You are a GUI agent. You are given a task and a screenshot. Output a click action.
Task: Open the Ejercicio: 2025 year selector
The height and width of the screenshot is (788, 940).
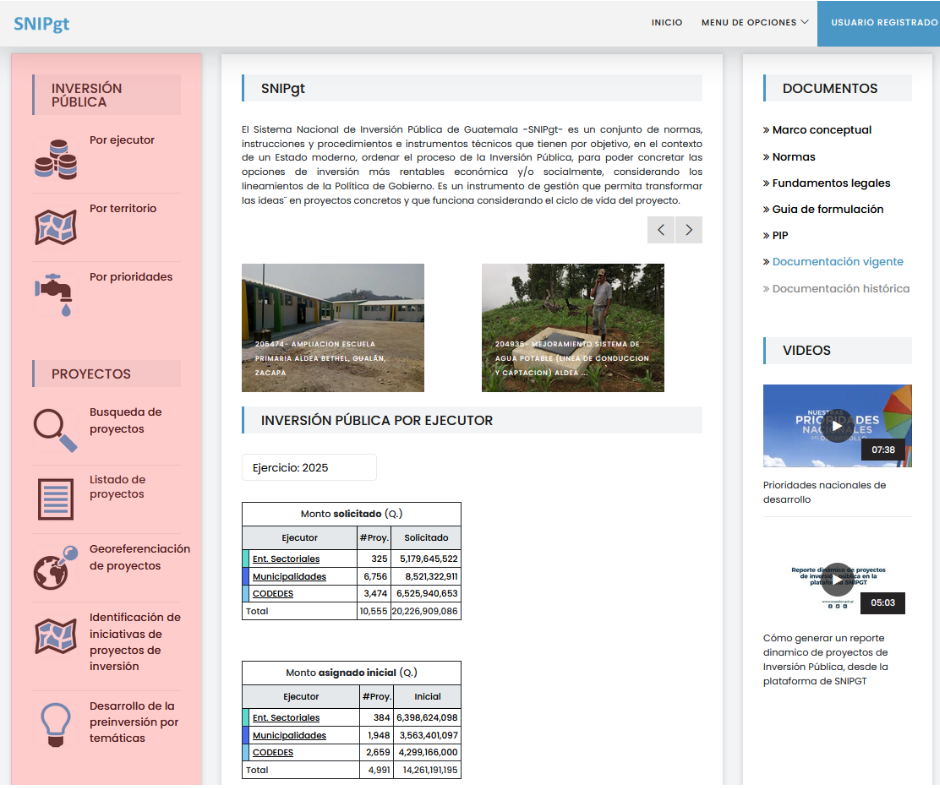click(x=309, y=468)
